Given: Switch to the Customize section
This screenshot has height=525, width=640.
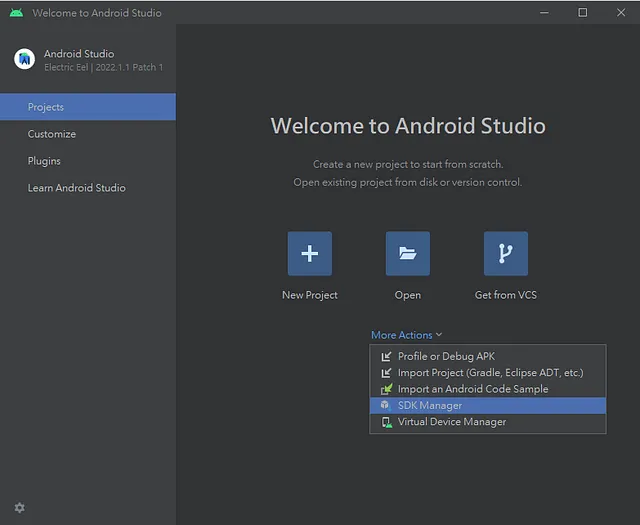Looking at the screenshot, I should pyautogui.click(x=88, y=134).
